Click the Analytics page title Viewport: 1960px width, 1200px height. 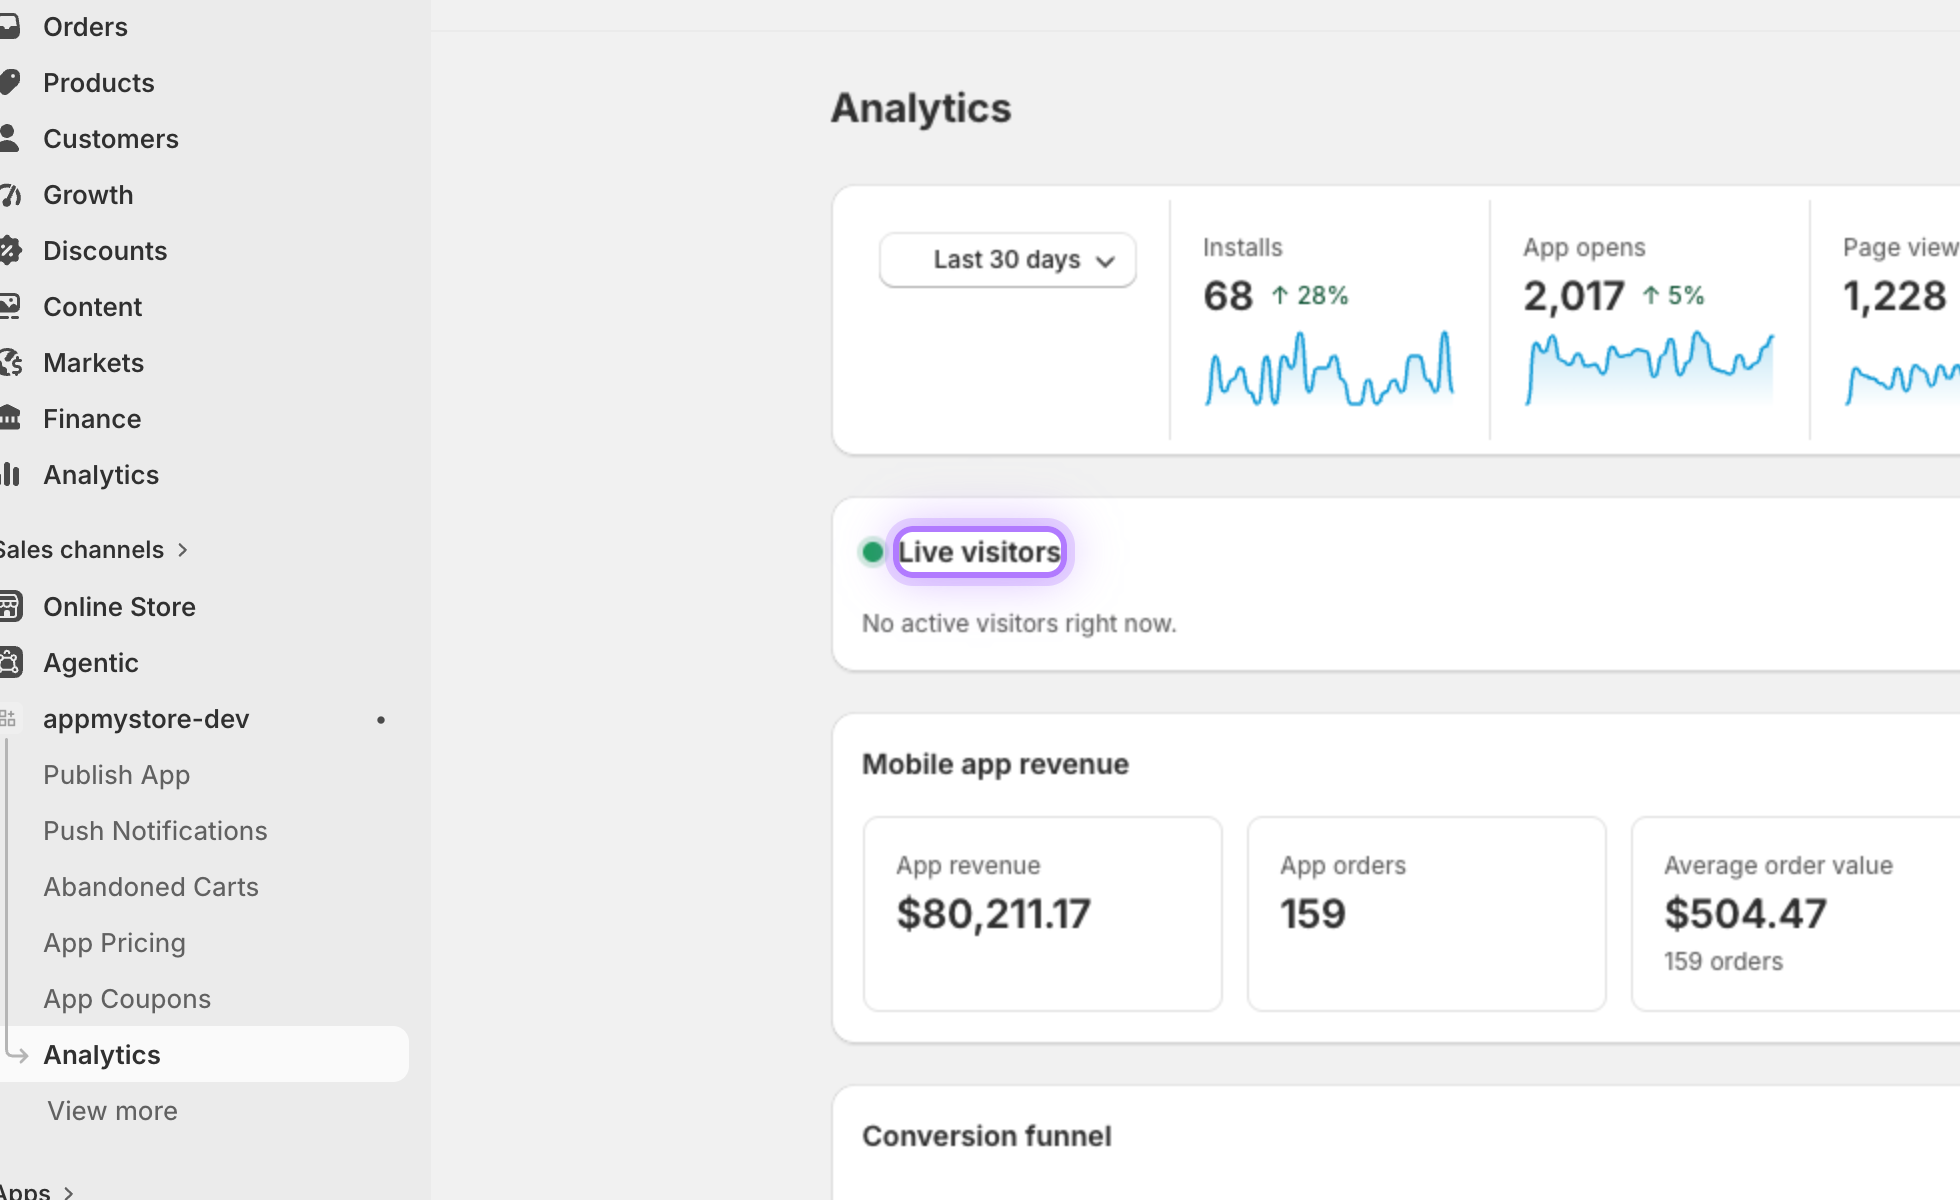point(921,108)
